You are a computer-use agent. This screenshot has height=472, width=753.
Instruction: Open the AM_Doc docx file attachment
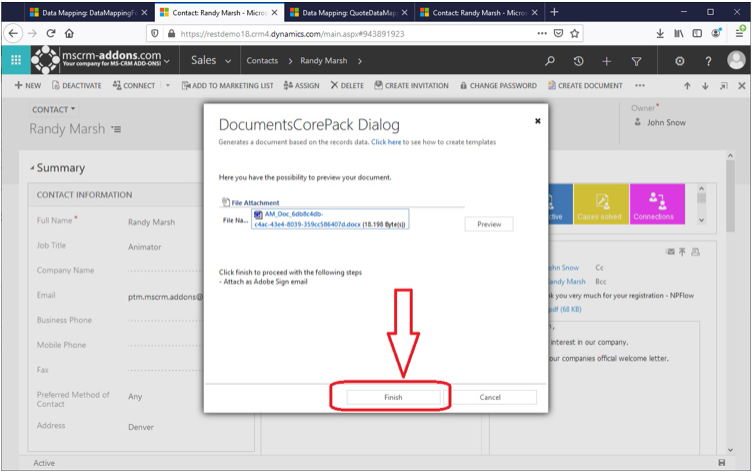pos(330,219)
